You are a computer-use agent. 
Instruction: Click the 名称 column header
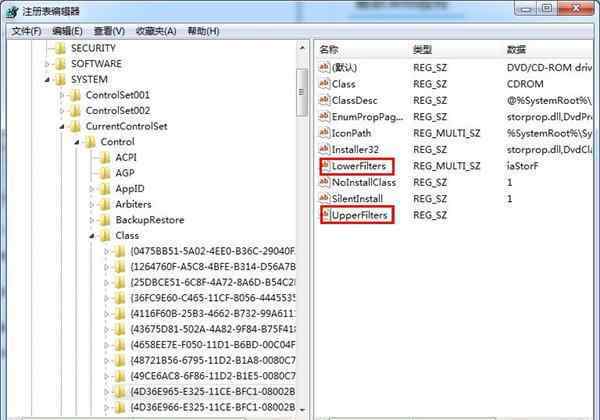click(x=329, y=50)
